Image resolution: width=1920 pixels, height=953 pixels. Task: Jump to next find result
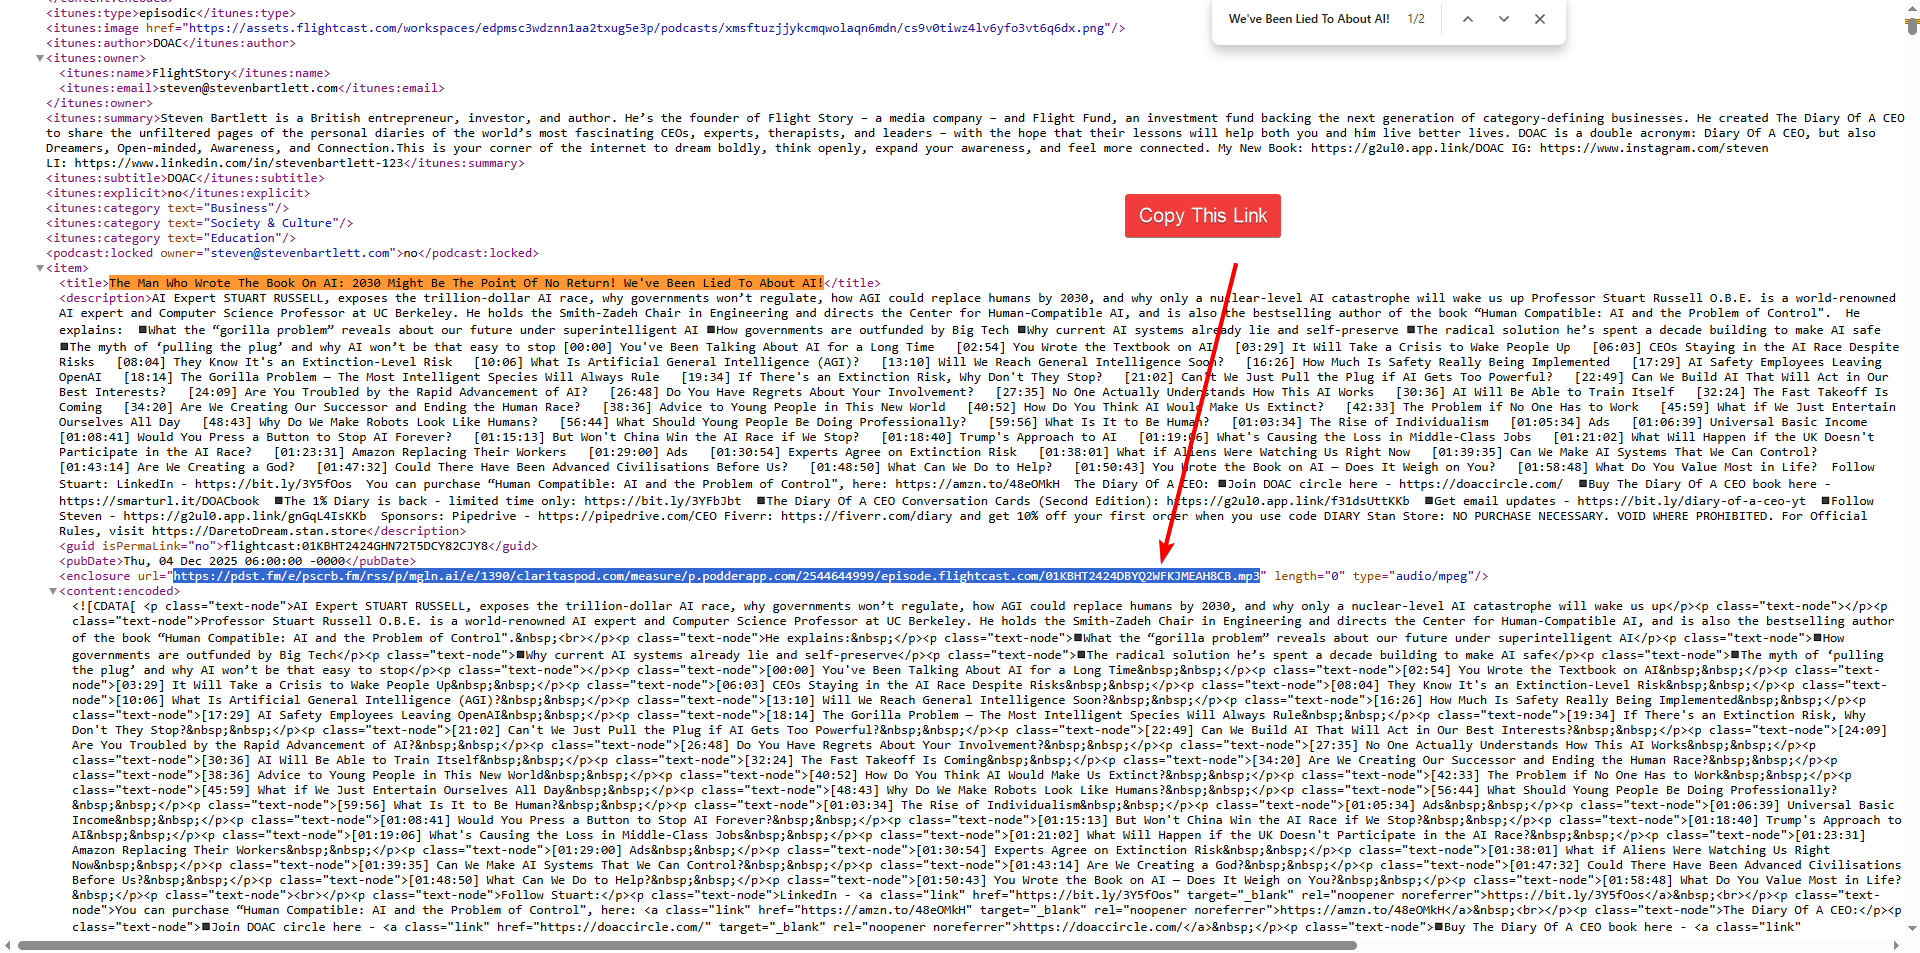[1503, 19]
